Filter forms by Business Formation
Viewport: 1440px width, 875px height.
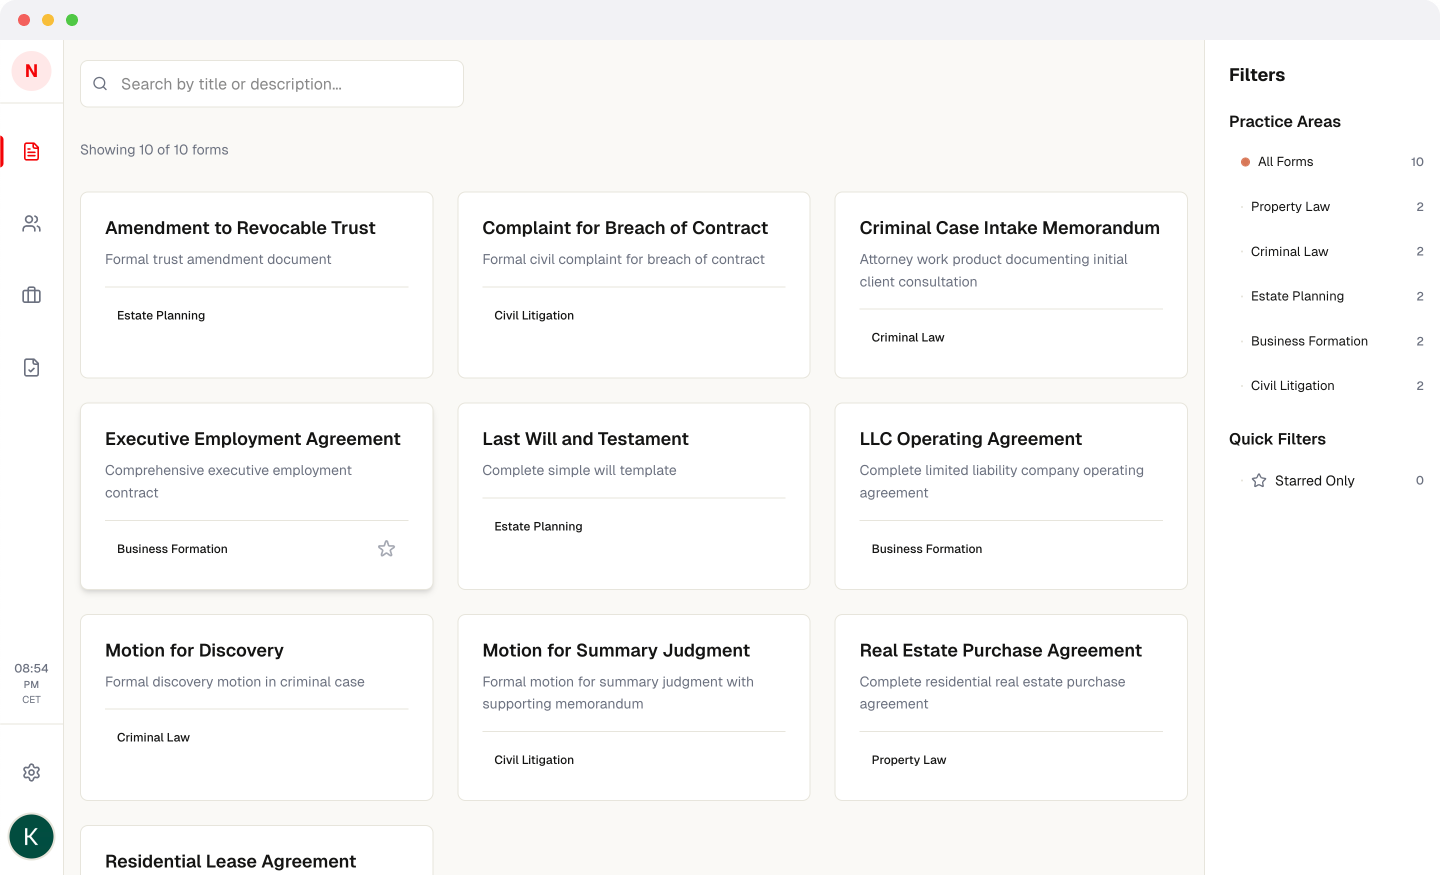tap(1308, 341)
